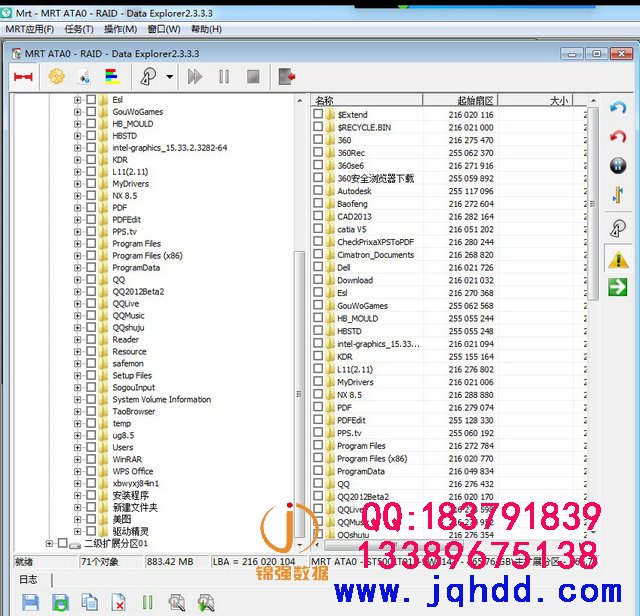Click the 360安全浏览器下载 row
Image resolution: width=640 pixels, height=616 pixels.
(448, 178)
